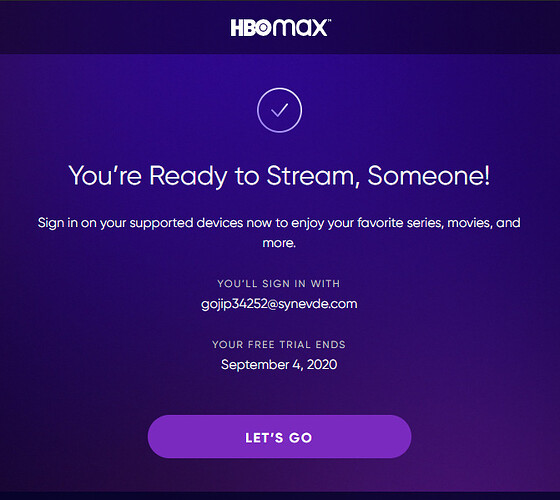560x500 pixels.
Task: Click the word "Stream," in the heading
Action: pos(313,176)
